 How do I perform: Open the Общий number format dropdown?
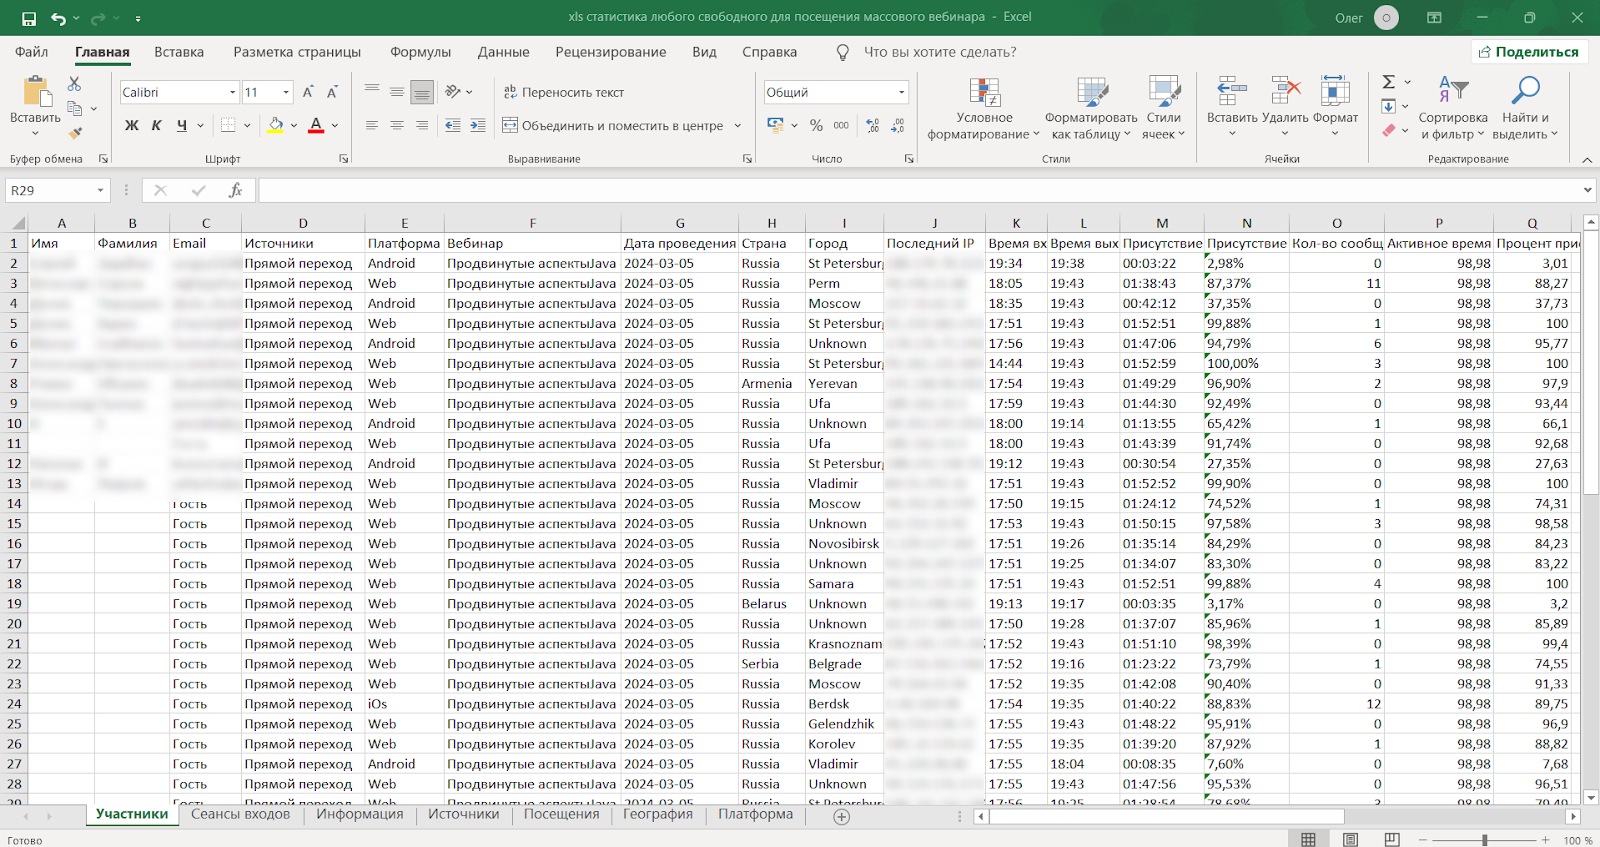[901, 92]
